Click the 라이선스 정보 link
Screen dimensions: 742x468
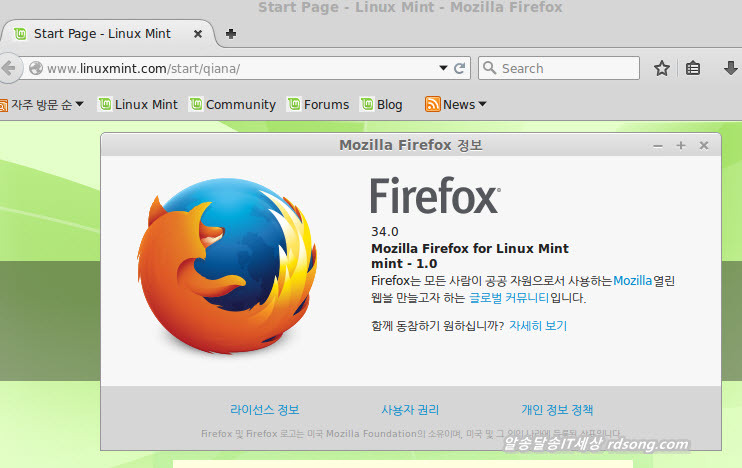264,410
